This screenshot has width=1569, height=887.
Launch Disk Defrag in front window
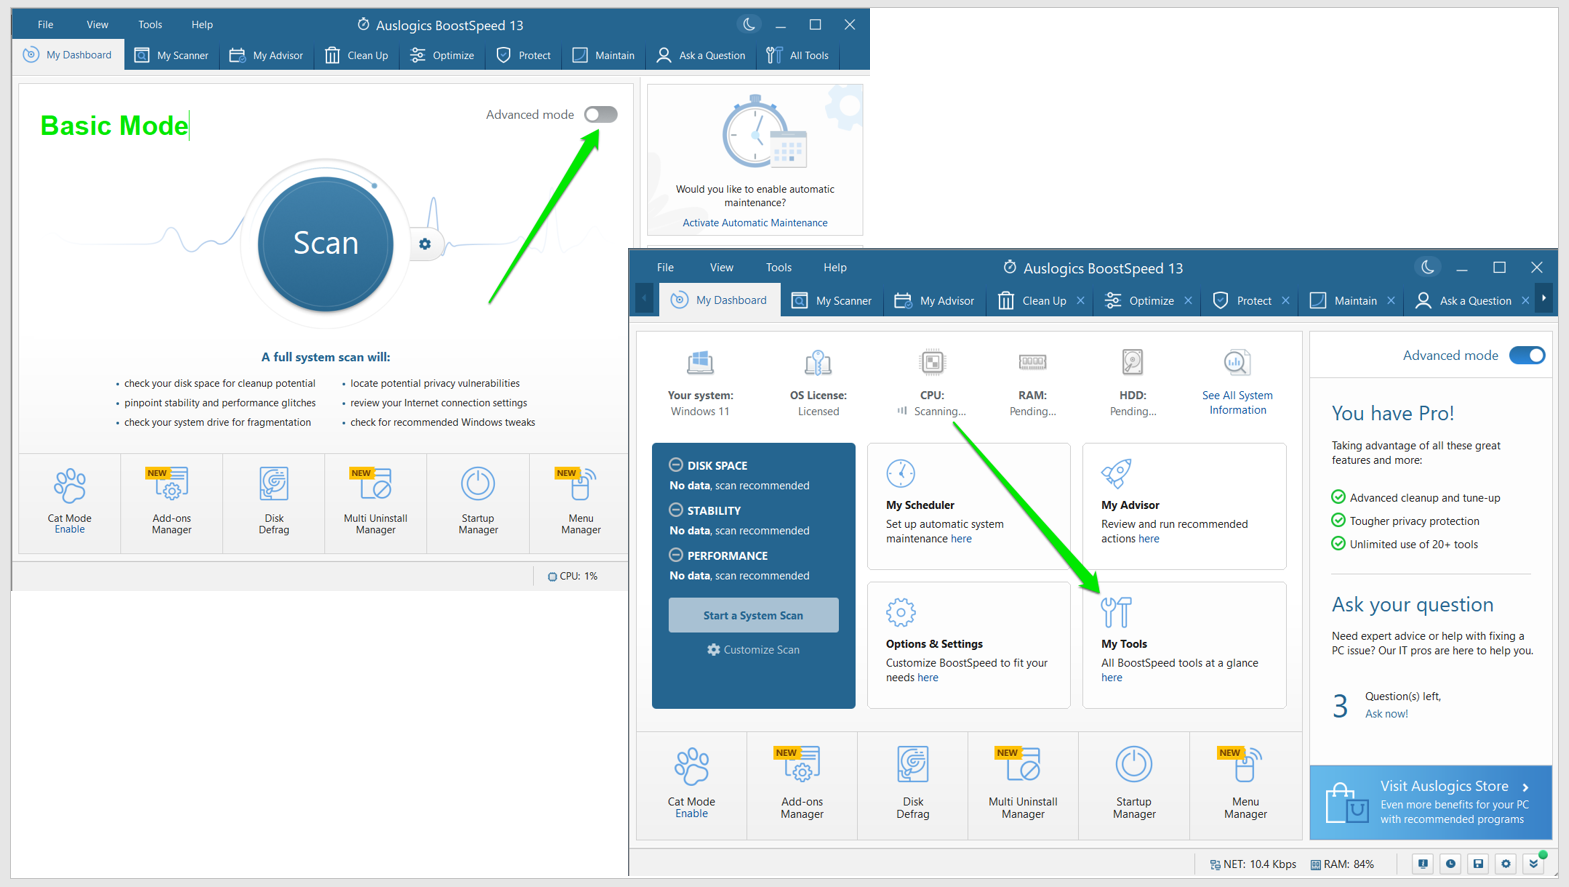[912, 784]
